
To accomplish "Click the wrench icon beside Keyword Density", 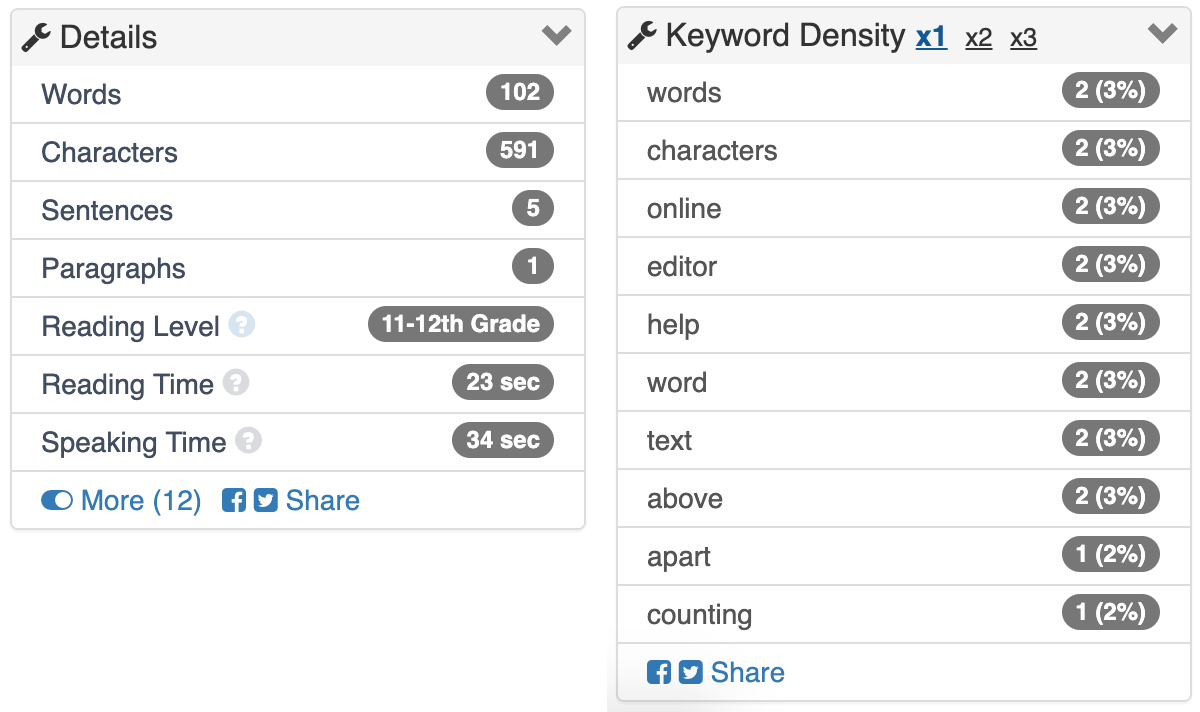I will pyautogui.click(x=642, y=36).
